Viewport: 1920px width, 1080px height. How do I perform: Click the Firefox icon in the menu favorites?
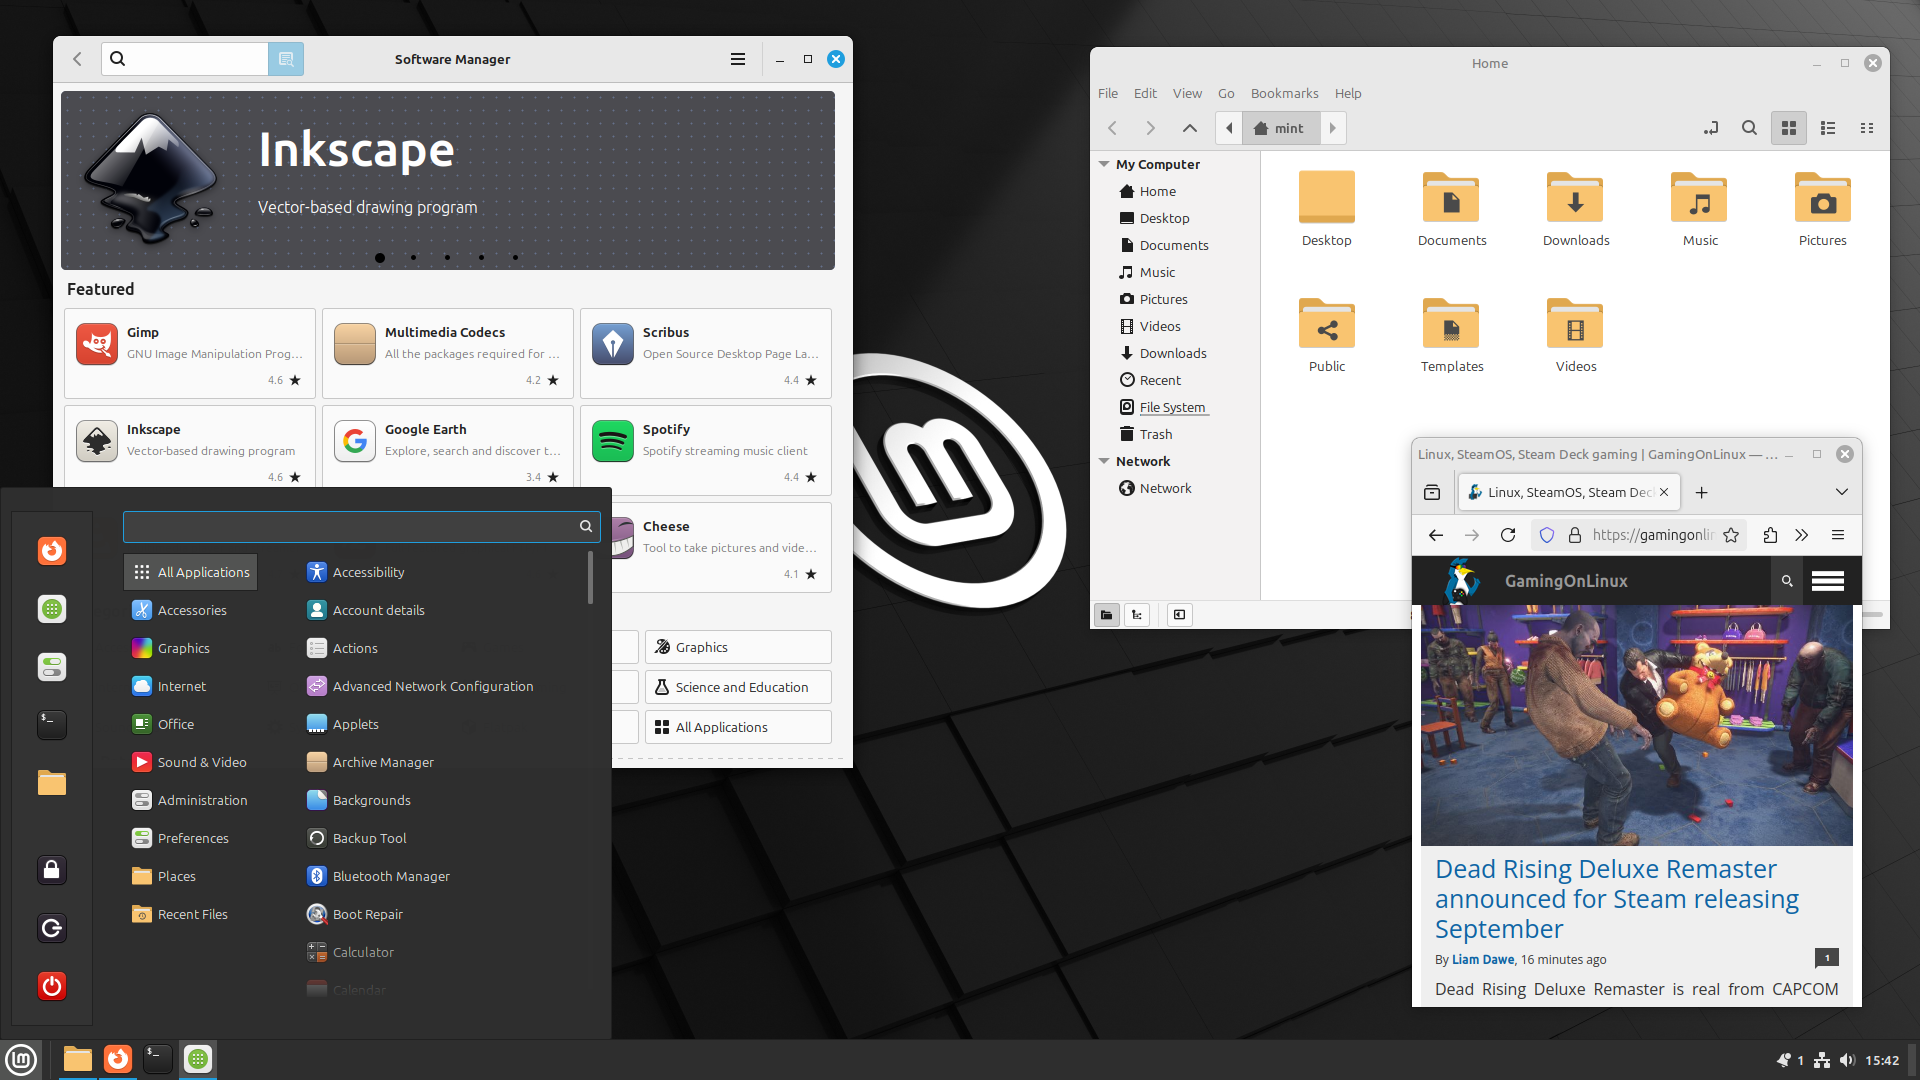52,551
